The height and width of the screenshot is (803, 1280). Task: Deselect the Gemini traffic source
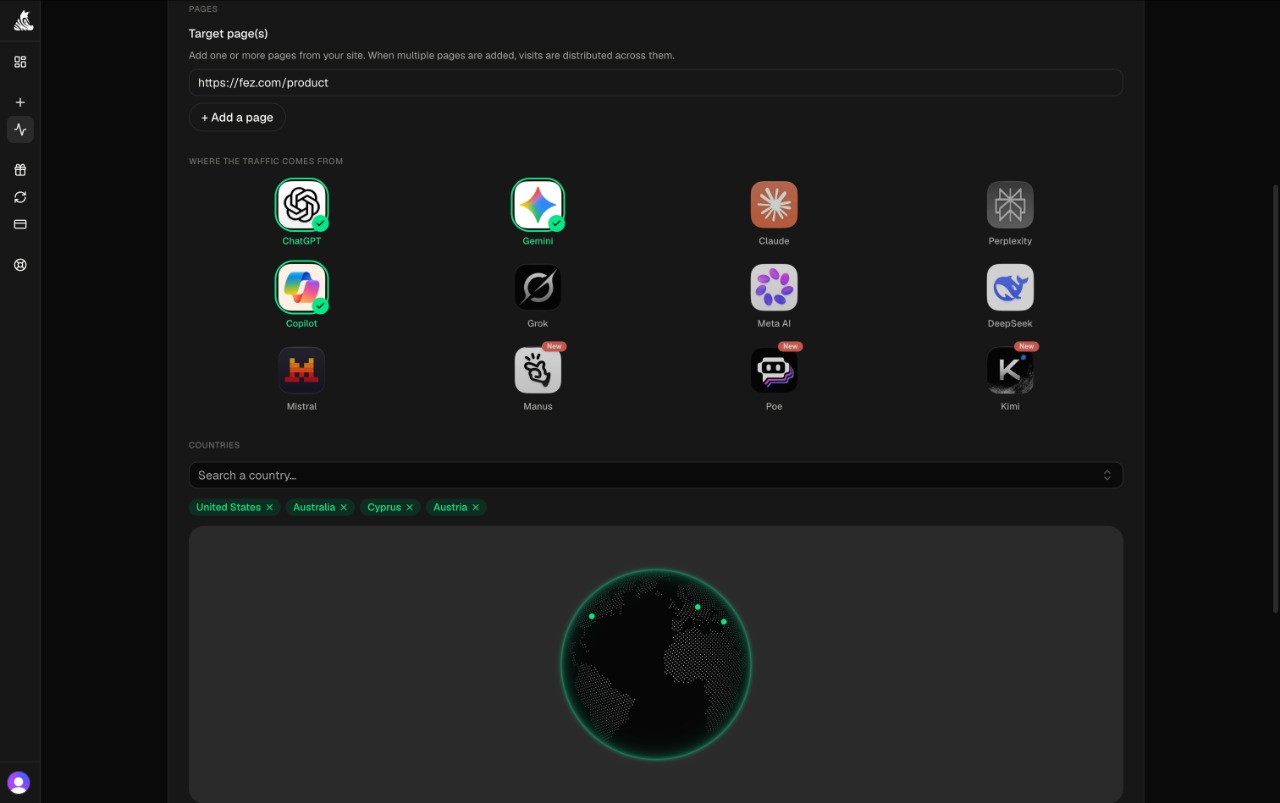pyautogui.click(x=538, y=205)
